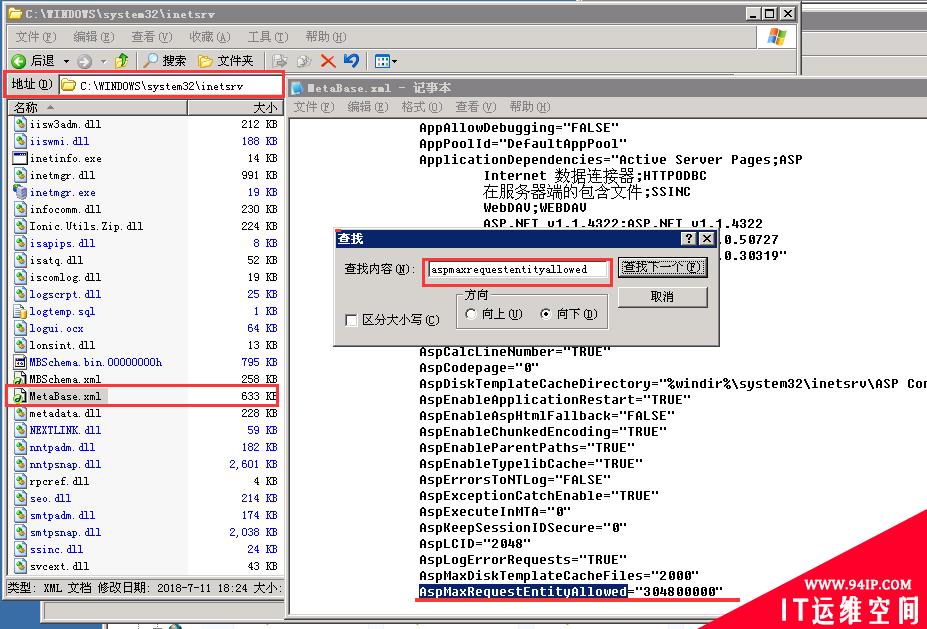
Task: Select the isapips.dll file name
Action: (62, 243)
